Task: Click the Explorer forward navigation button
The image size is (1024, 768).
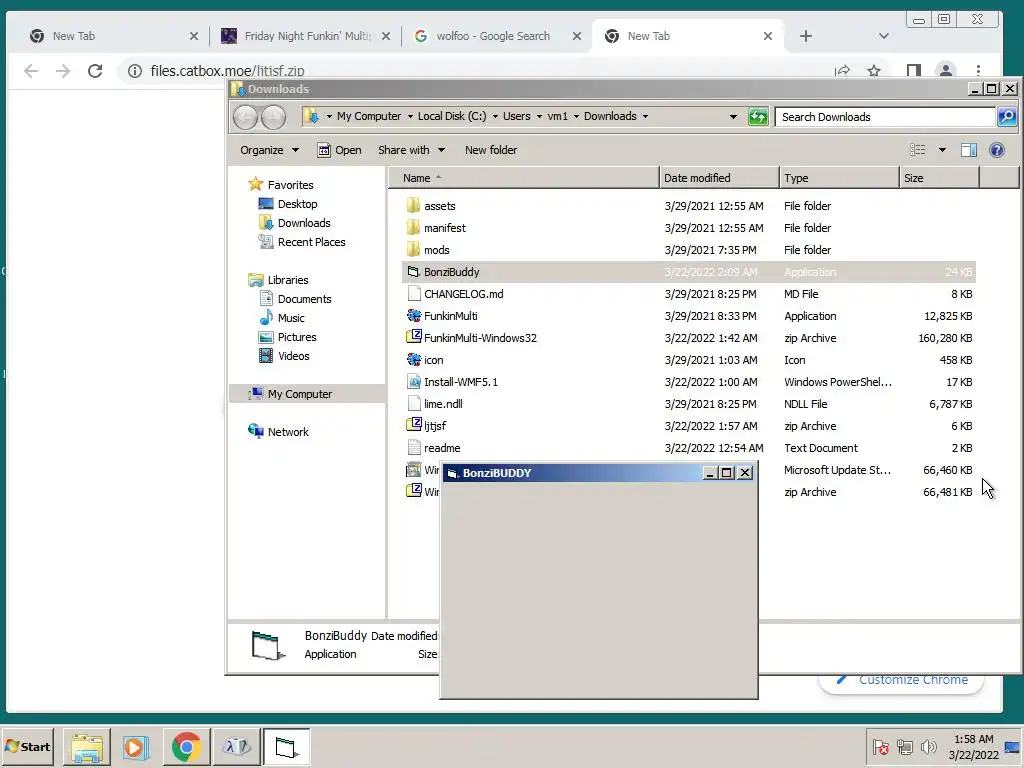Action: click(273, 117)
